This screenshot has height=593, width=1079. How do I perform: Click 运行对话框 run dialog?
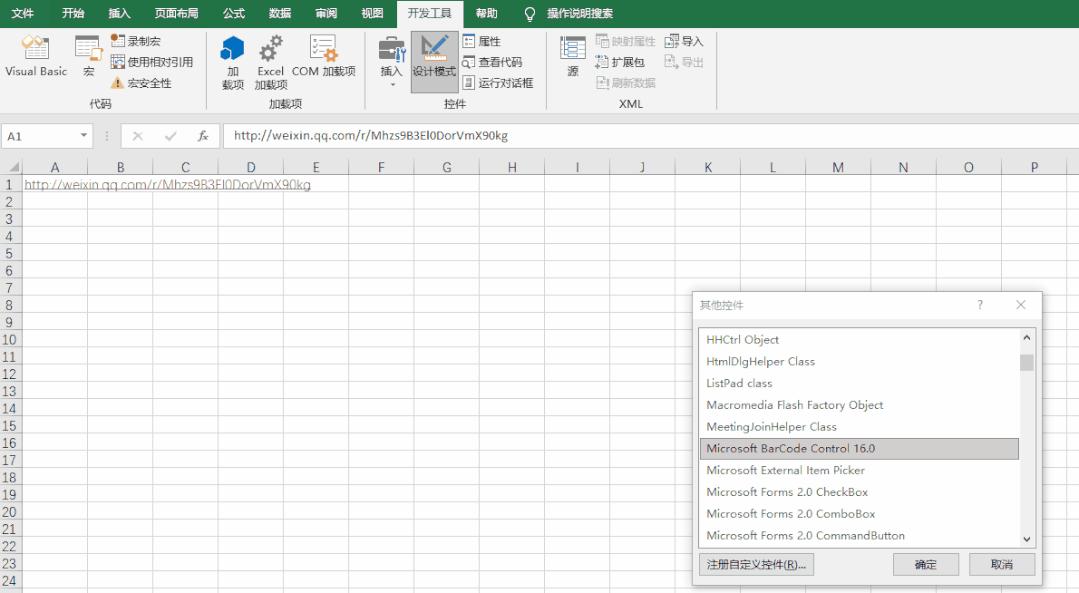[498, 83]
